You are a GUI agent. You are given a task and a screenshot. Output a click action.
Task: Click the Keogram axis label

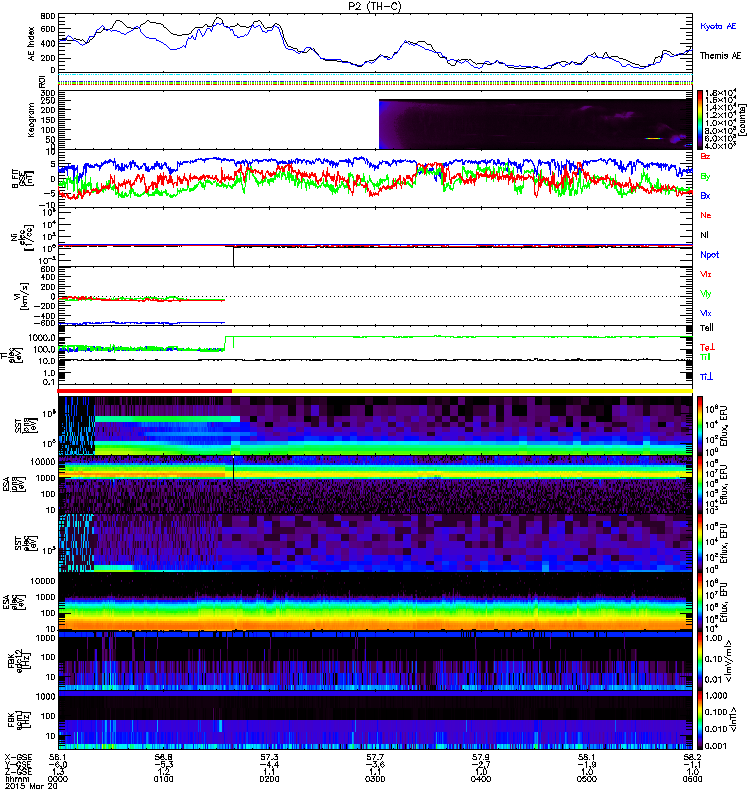(x=32, y=120)
